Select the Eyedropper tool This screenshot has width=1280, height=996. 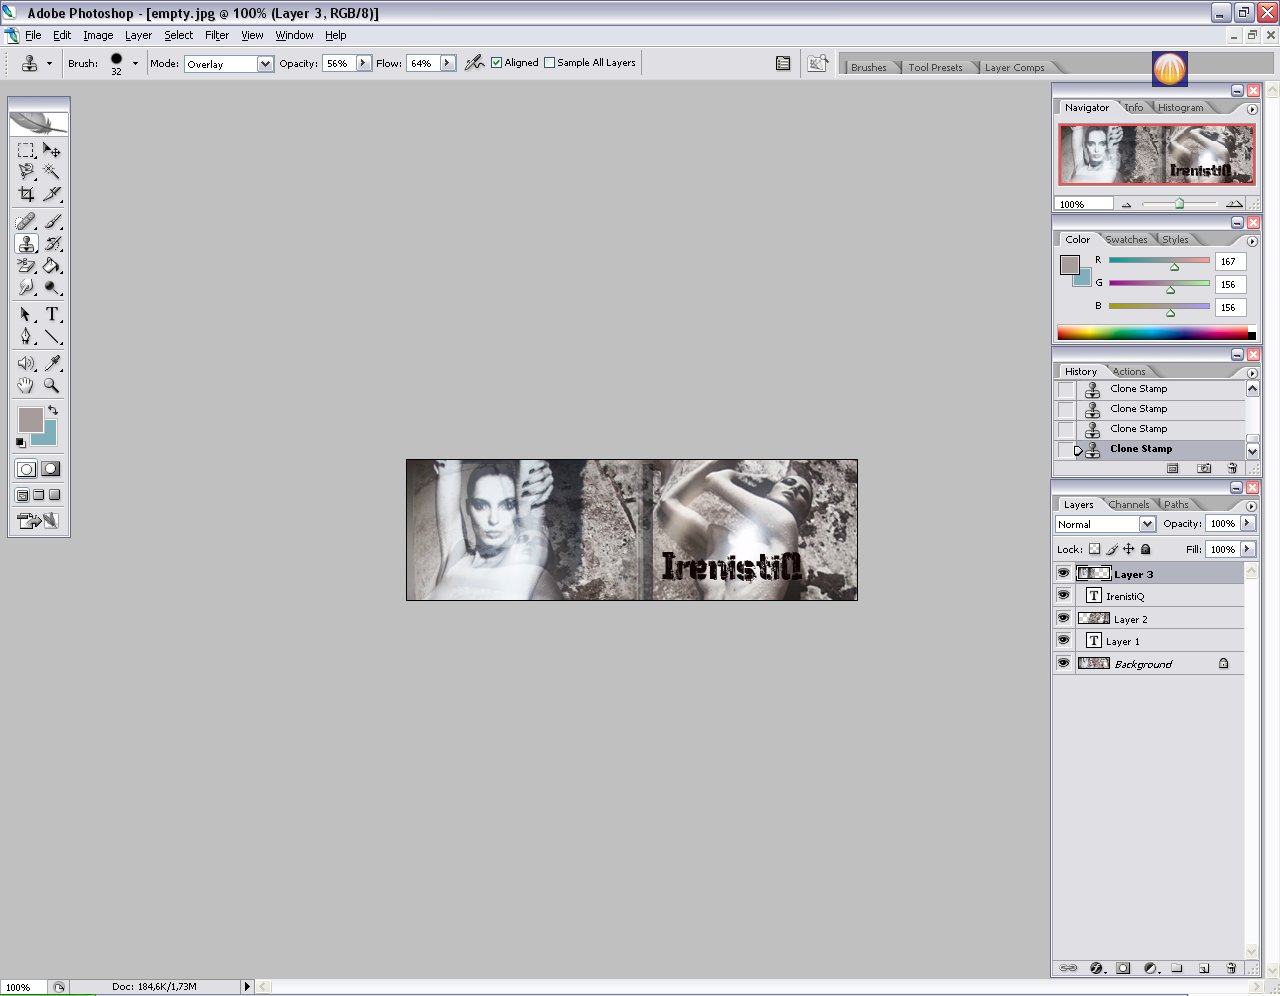(x=52, y=363)
